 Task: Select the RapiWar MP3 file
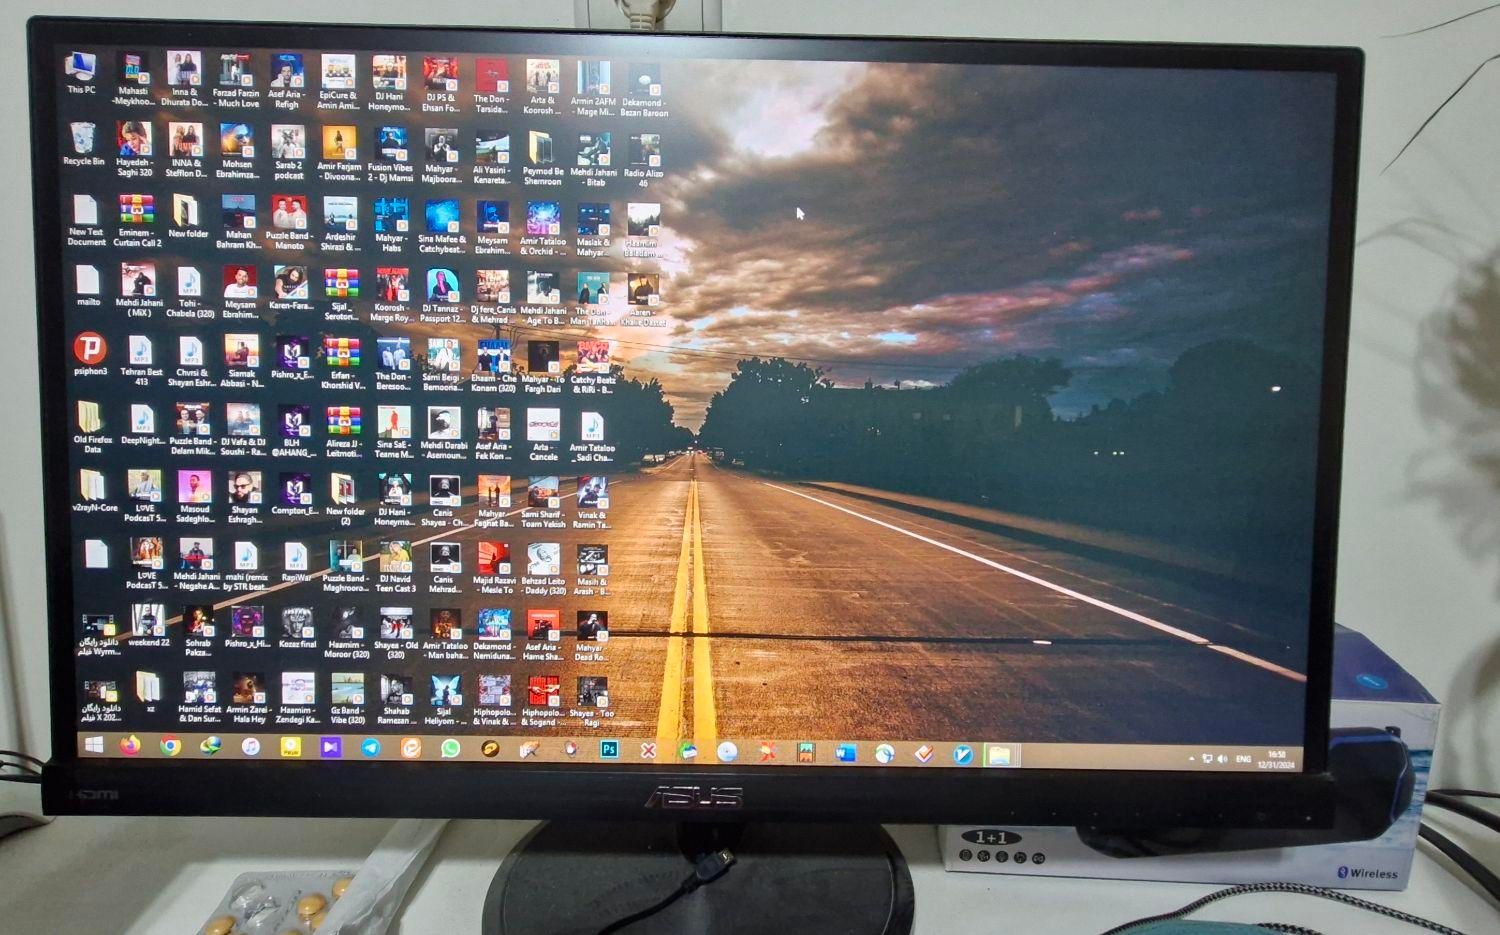point(296,561)
